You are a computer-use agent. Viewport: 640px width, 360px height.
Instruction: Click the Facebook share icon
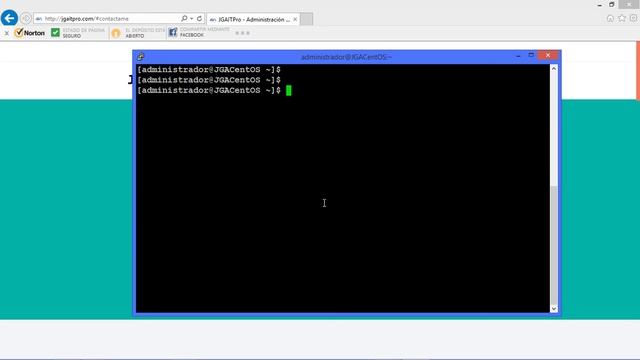[173, 32]
